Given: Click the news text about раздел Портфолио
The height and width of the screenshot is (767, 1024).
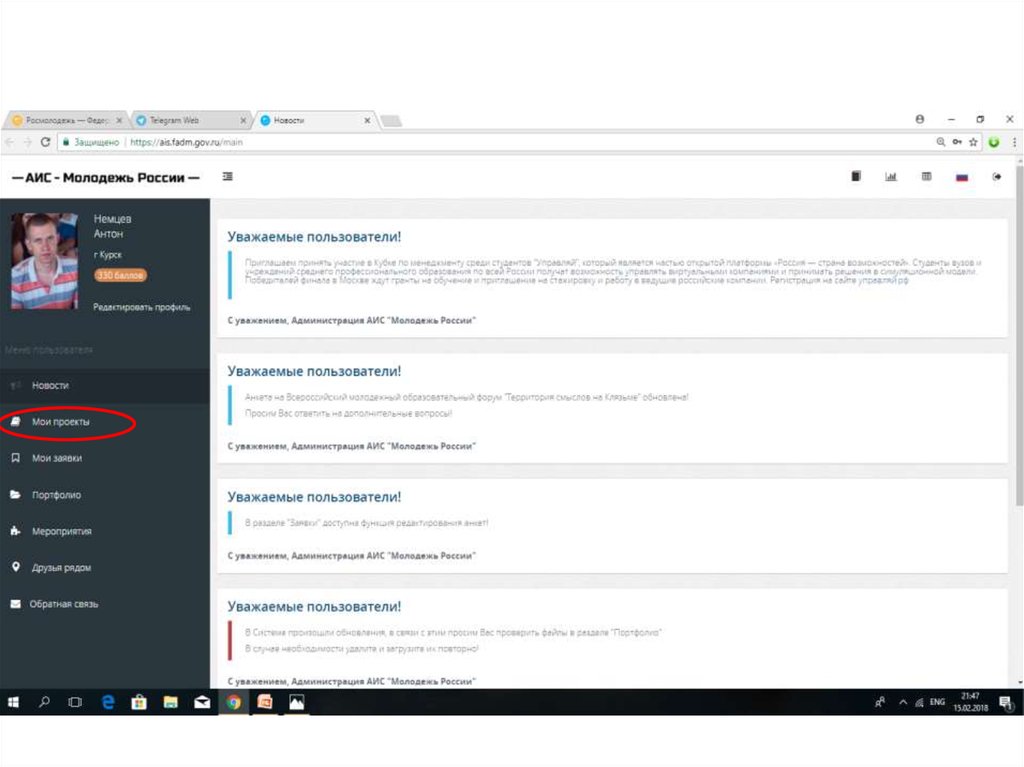Looking at the screenshot, I should [453, 632].
